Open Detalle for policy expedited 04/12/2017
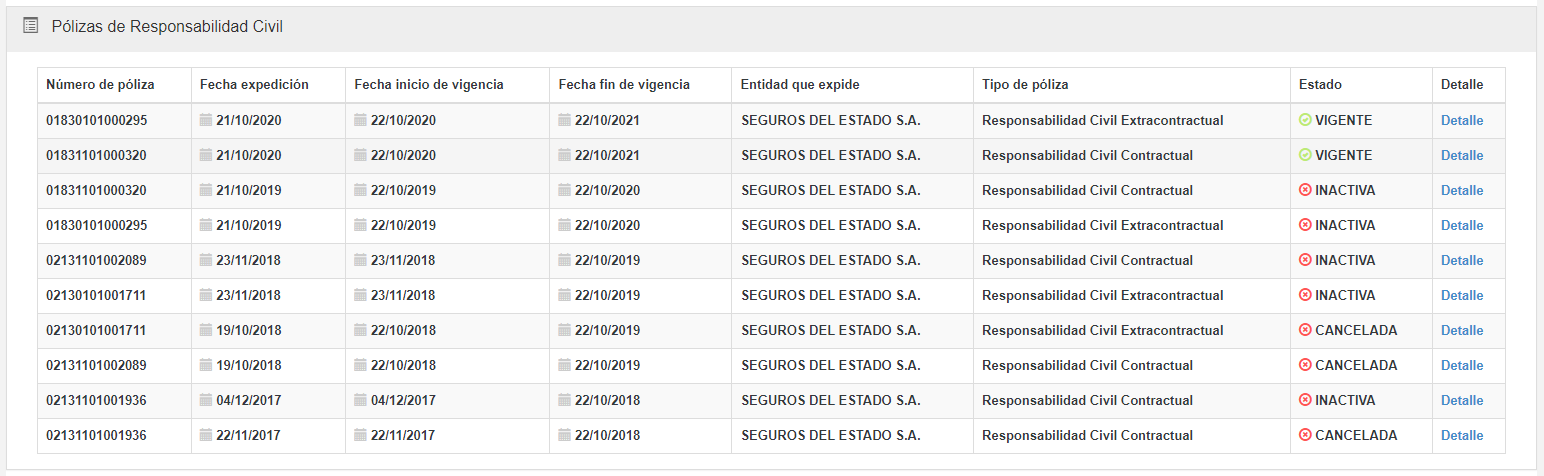The height and width of the screenshot is (476, 1544). point(1461,401)
